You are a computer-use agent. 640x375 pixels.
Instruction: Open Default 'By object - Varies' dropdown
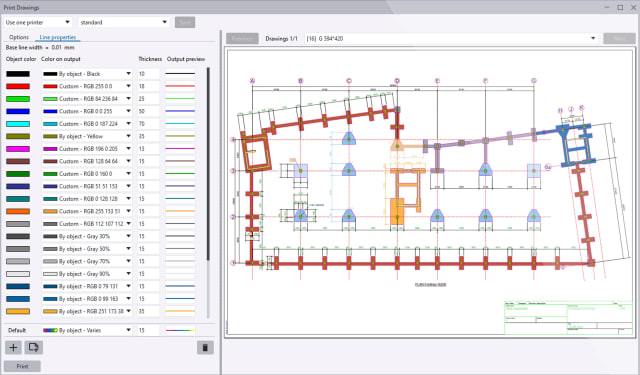click(87, 330)
